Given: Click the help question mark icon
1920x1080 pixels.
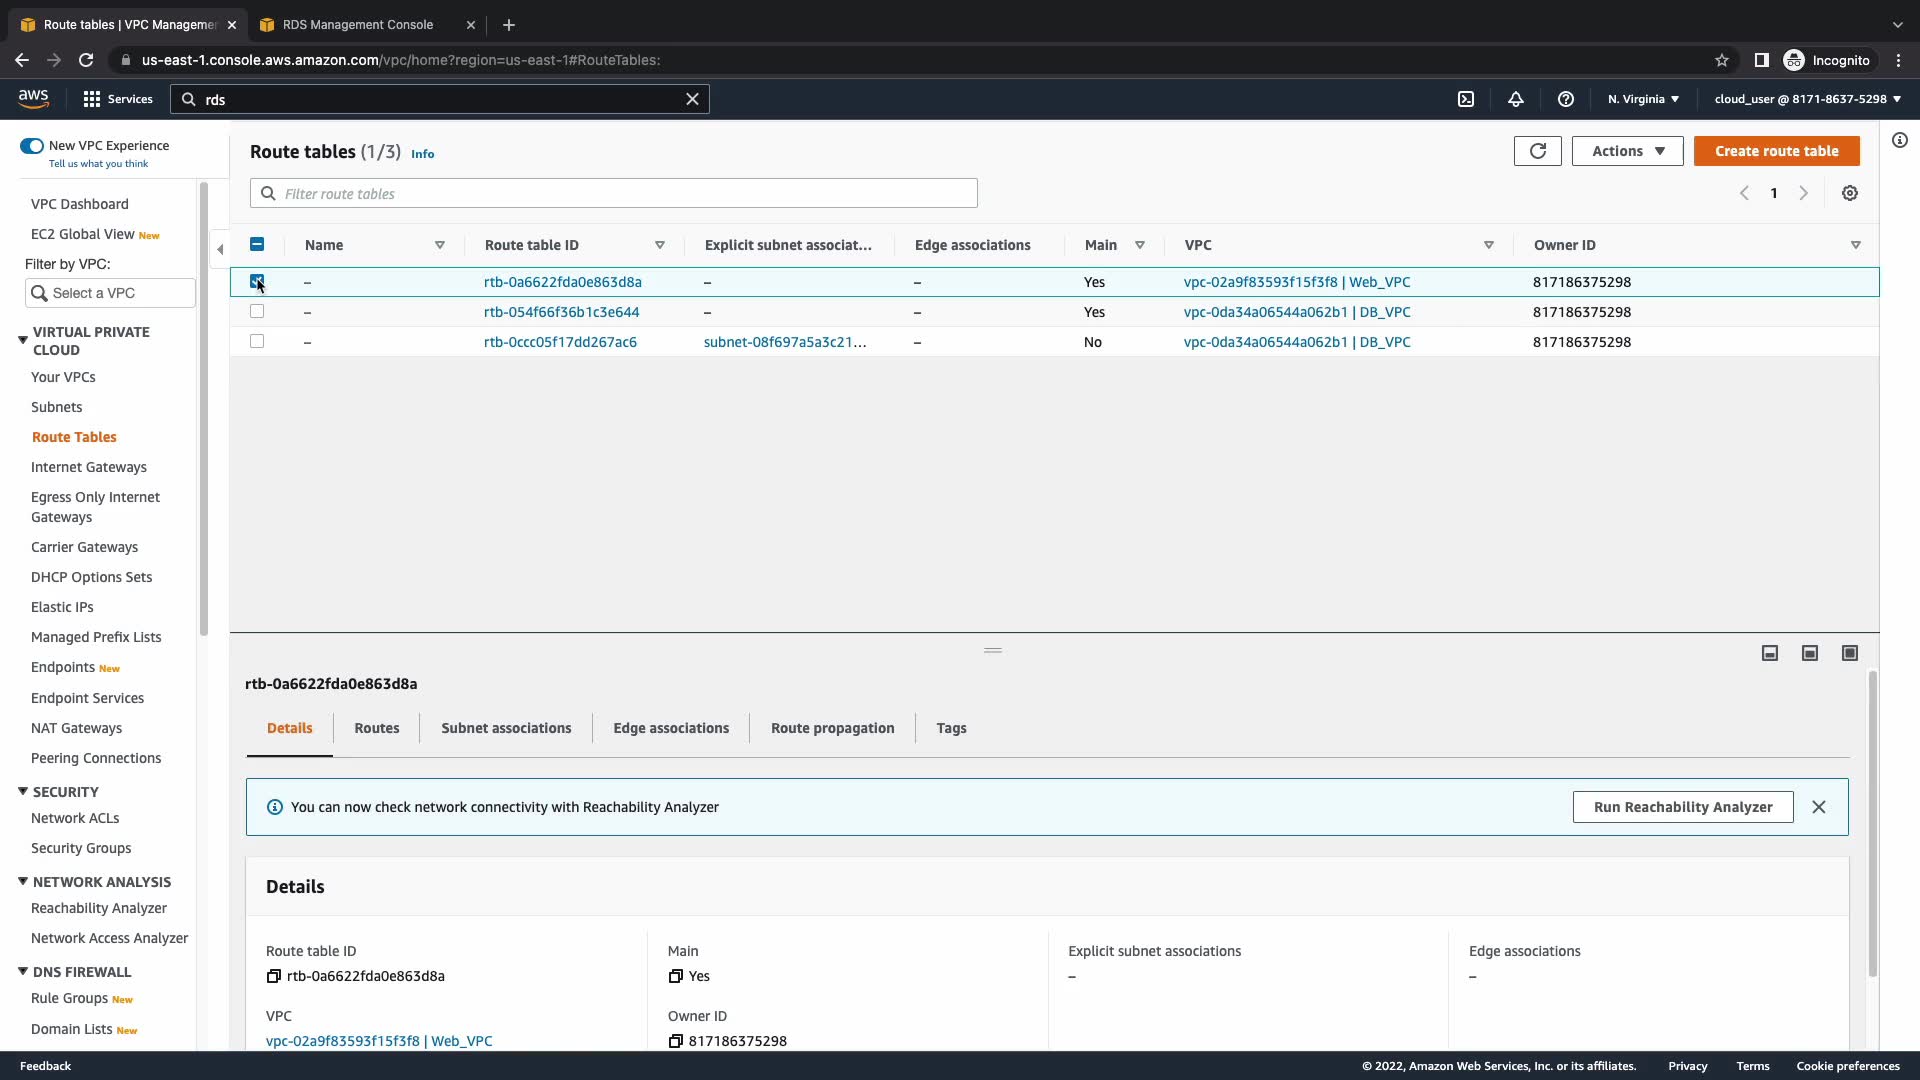Looking at the screenshot, I should [x=1566, y=99].
